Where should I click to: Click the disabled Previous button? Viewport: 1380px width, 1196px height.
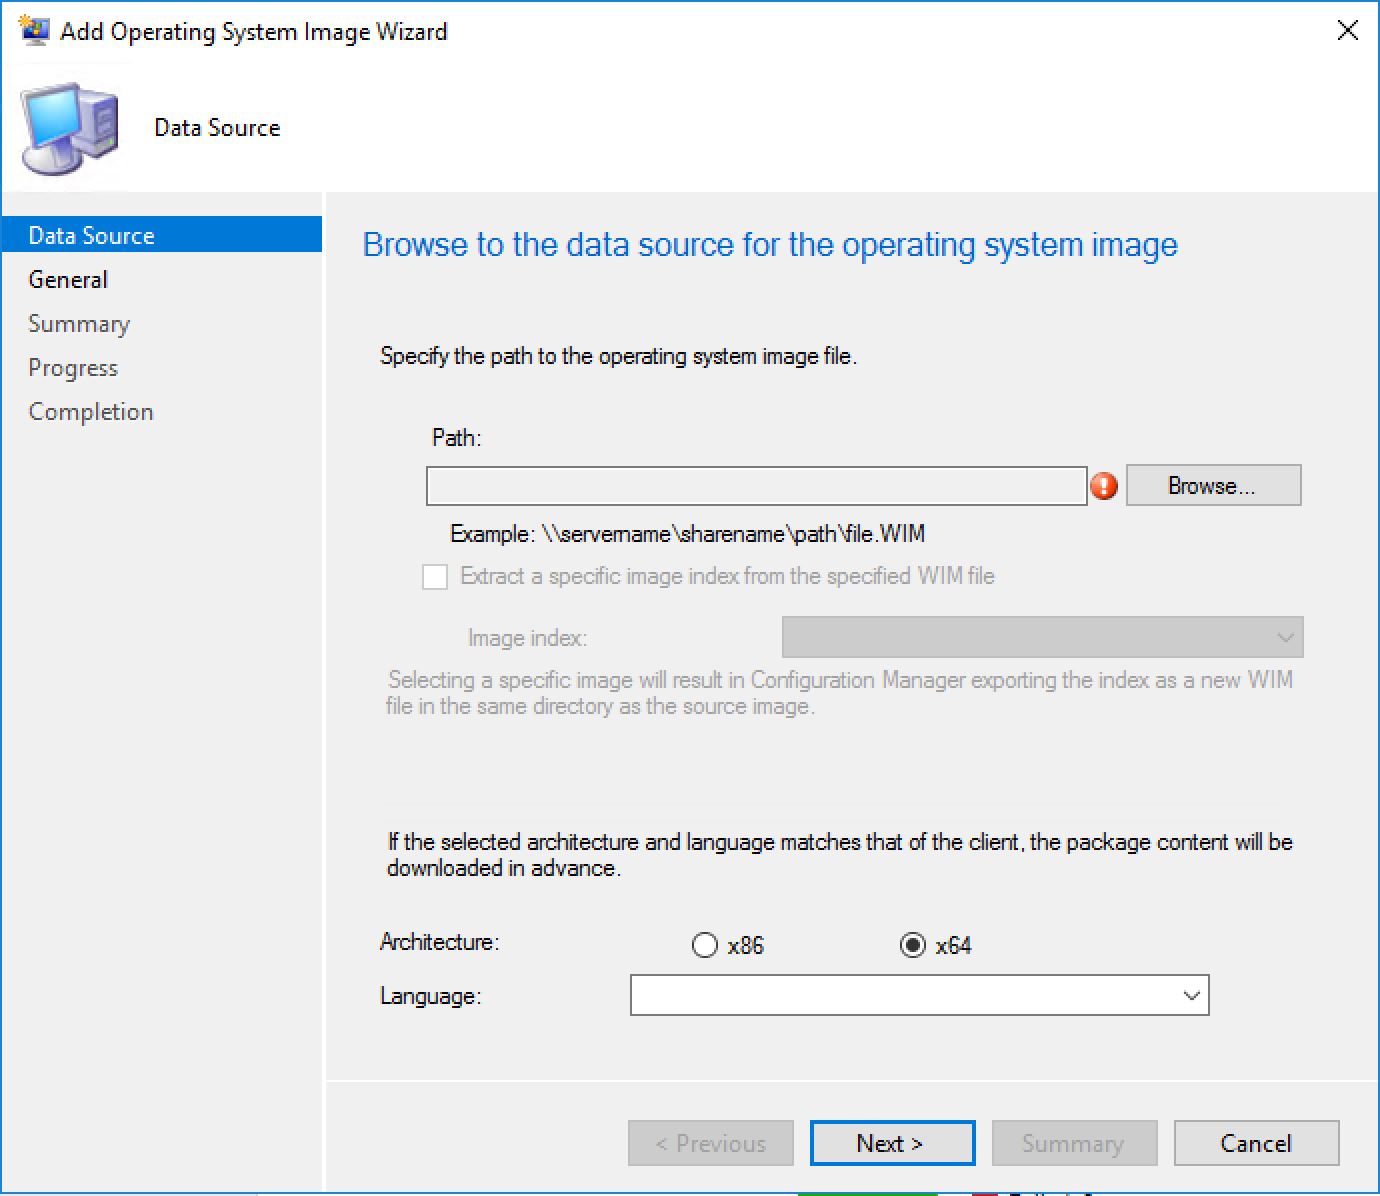point(710,1143)
